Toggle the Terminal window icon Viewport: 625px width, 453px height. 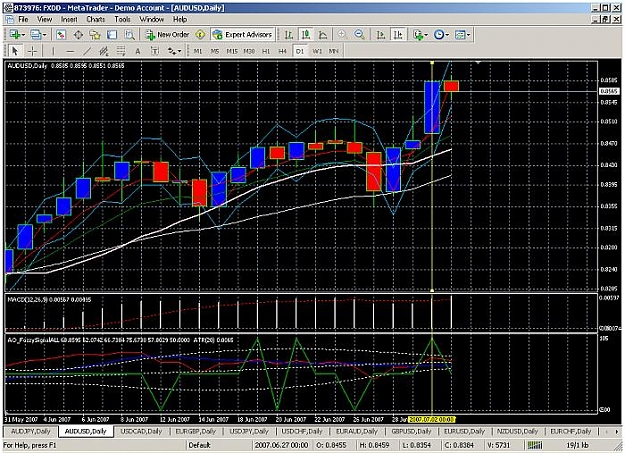(112, 35)
